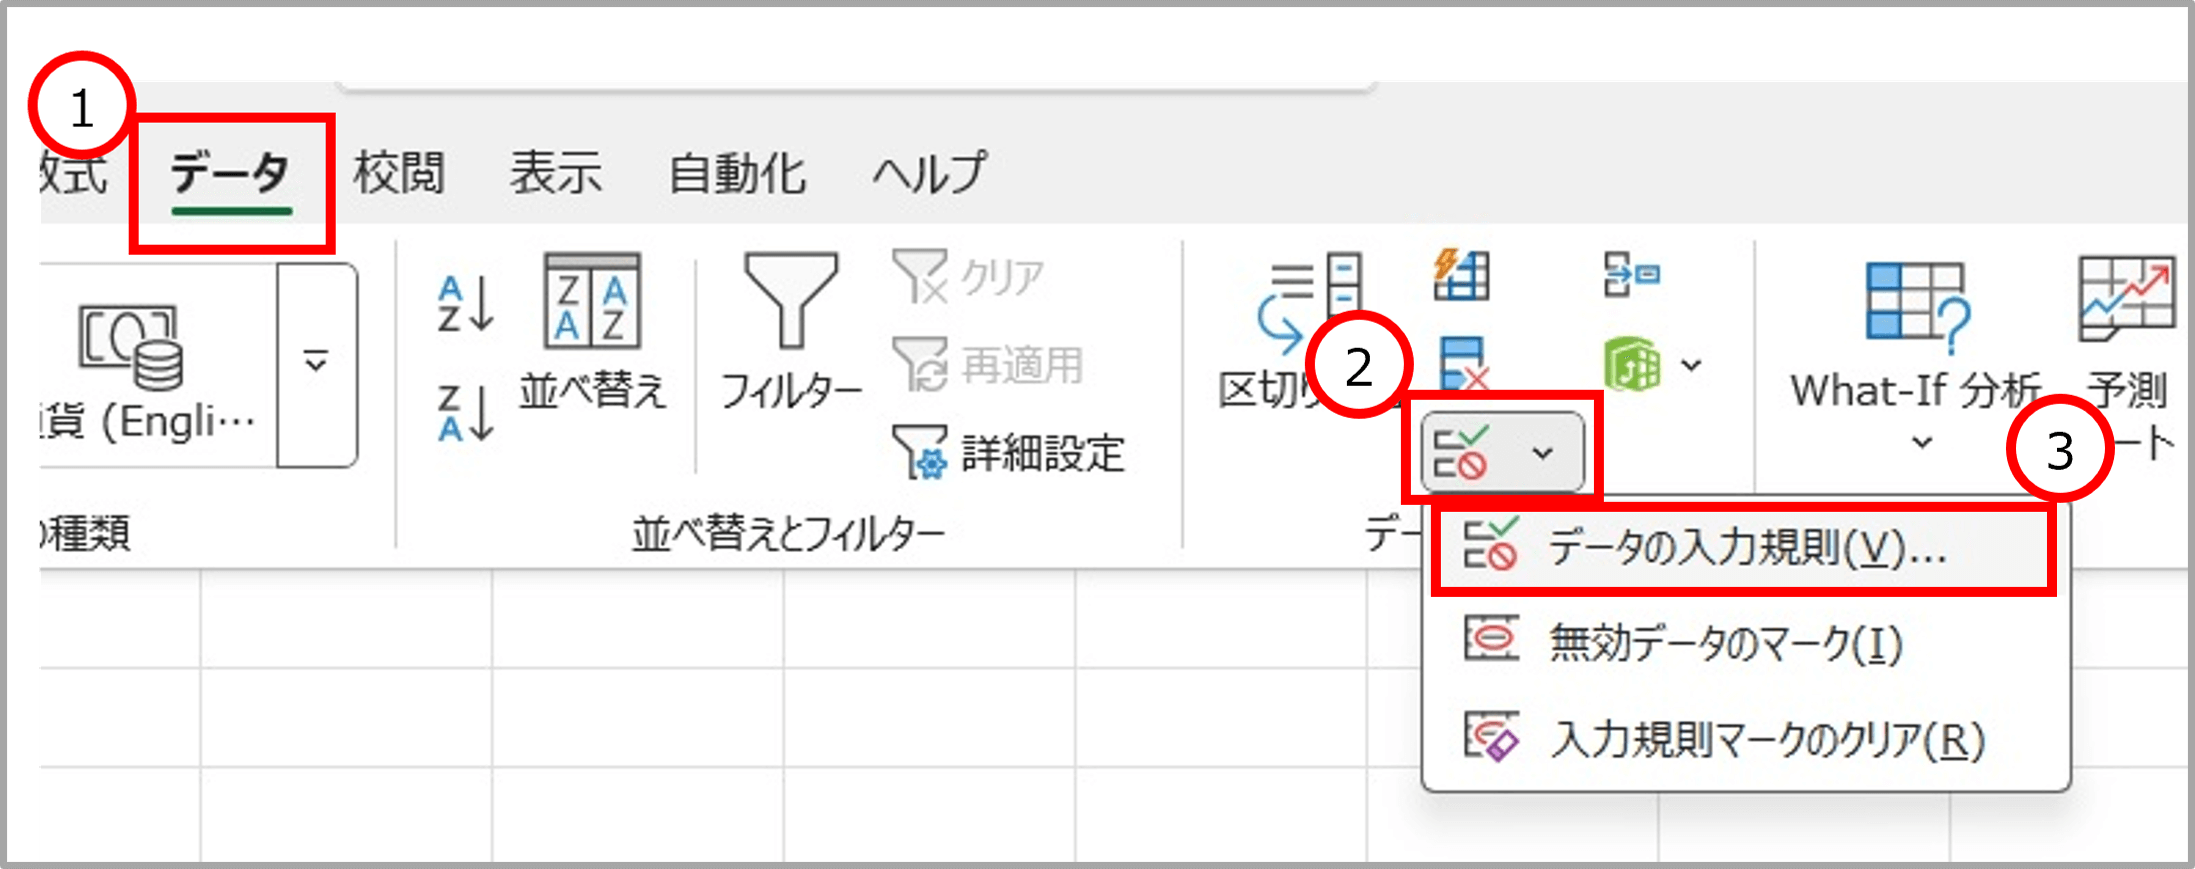This screenshot has width=2195, height=869.
Task: Click the data validation ribbon icon
Action: click(x=1461, y=453)
